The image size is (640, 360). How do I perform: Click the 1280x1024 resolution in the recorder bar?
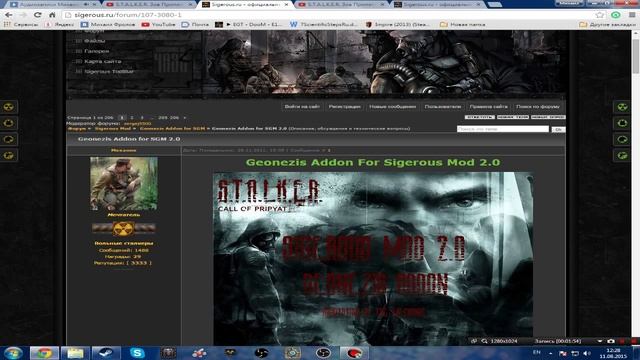[504, 341]
